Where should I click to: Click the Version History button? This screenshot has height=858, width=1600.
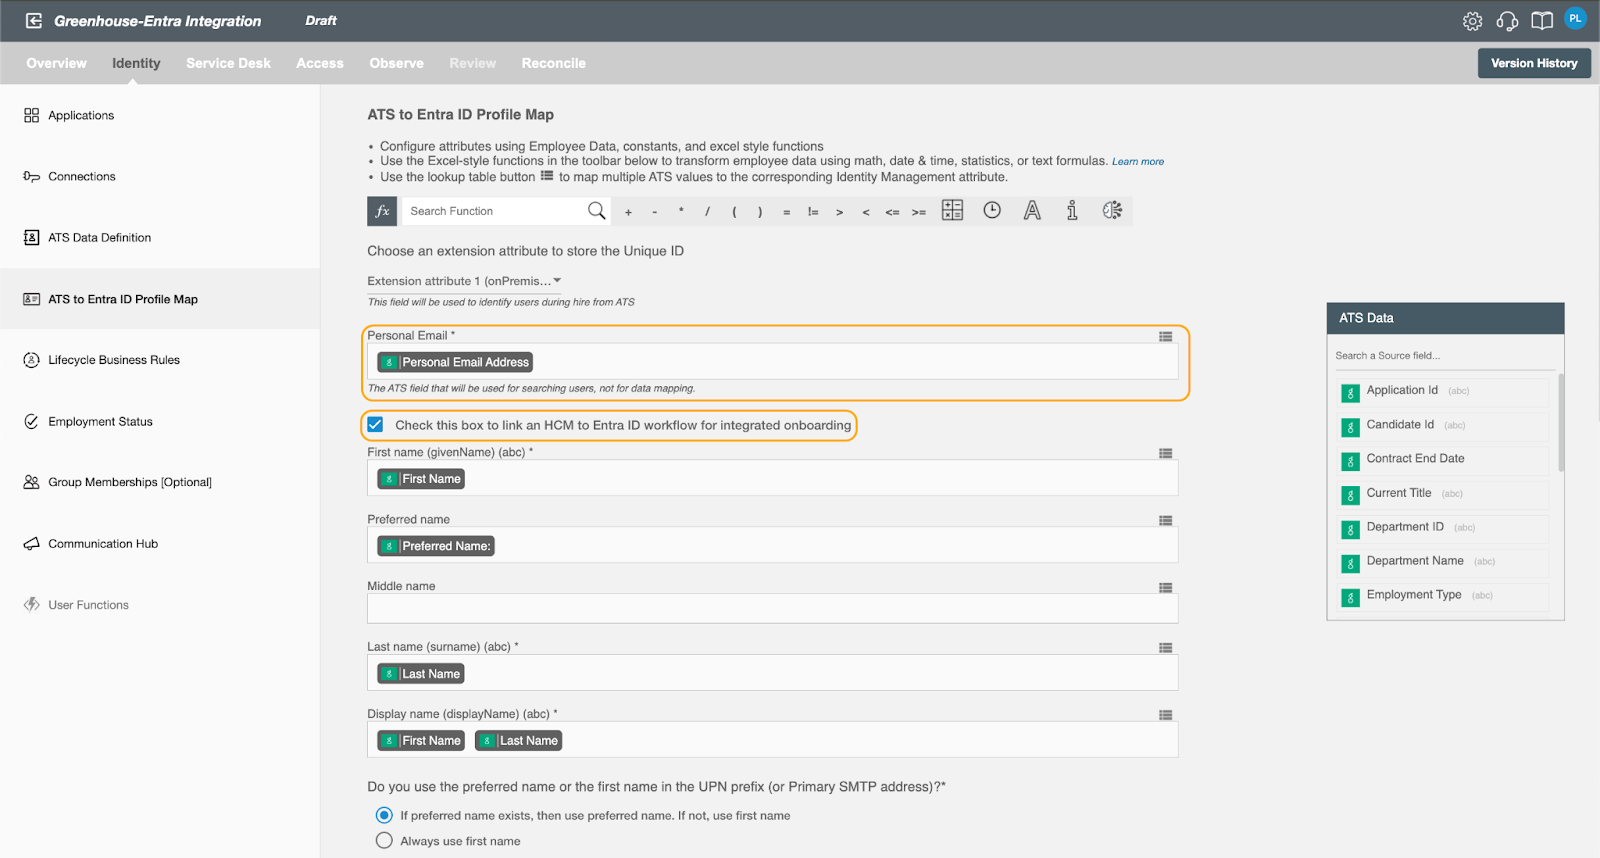click(1534, 63)
